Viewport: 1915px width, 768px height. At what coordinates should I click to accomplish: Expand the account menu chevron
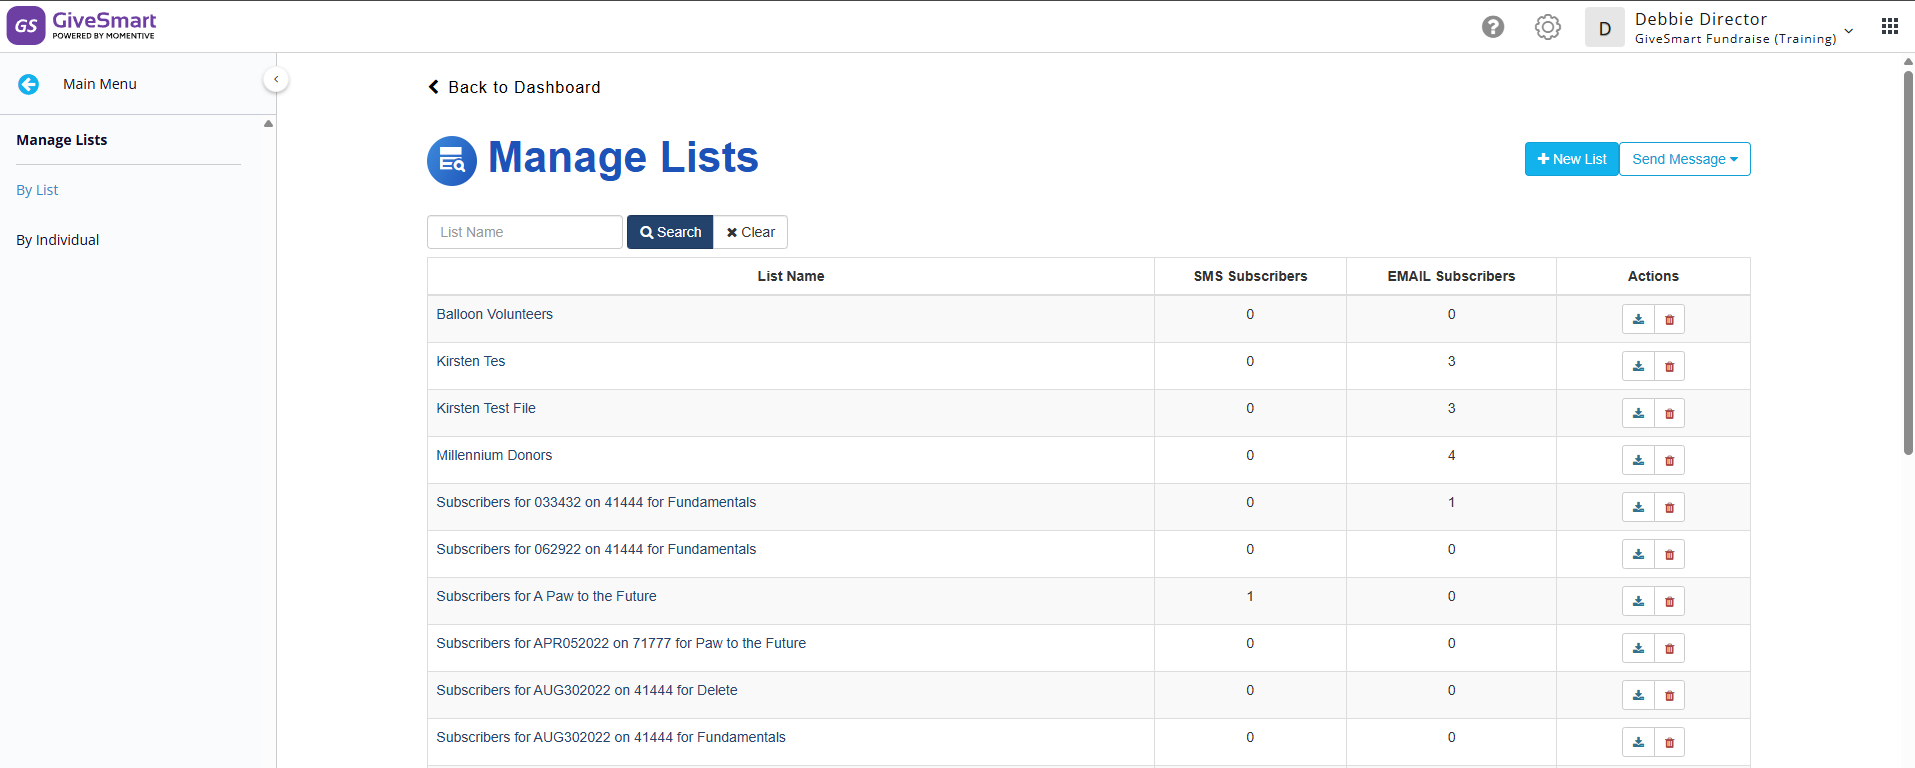point(1849,30)
